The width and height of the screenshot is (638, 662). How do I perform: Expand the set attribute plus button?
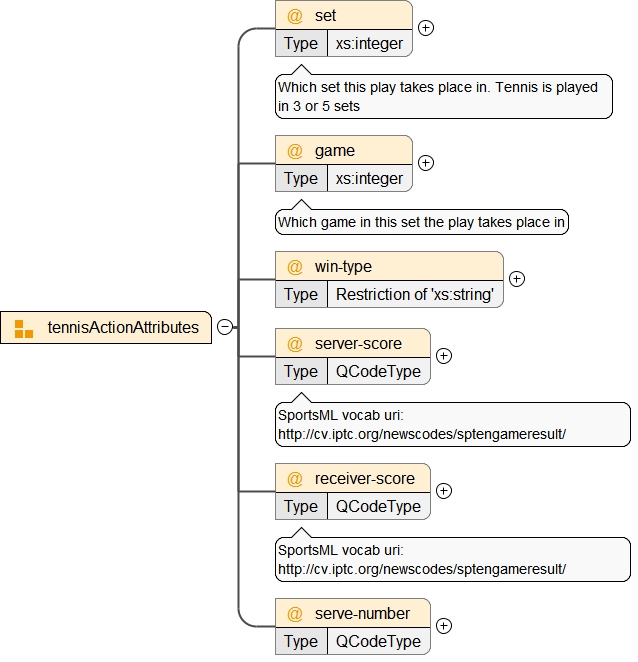(426, 28)
